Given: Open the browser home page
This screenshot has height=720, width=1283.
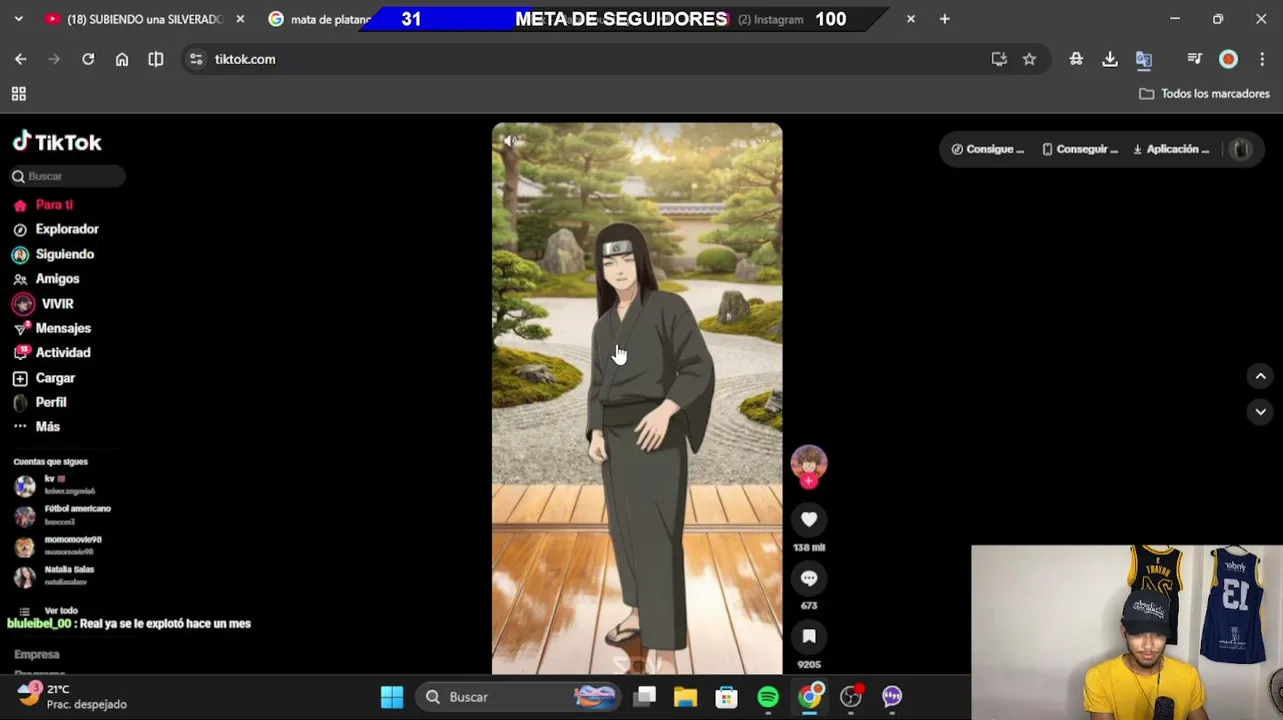Looking at the screenshot, I should click(x=122, y=59).
